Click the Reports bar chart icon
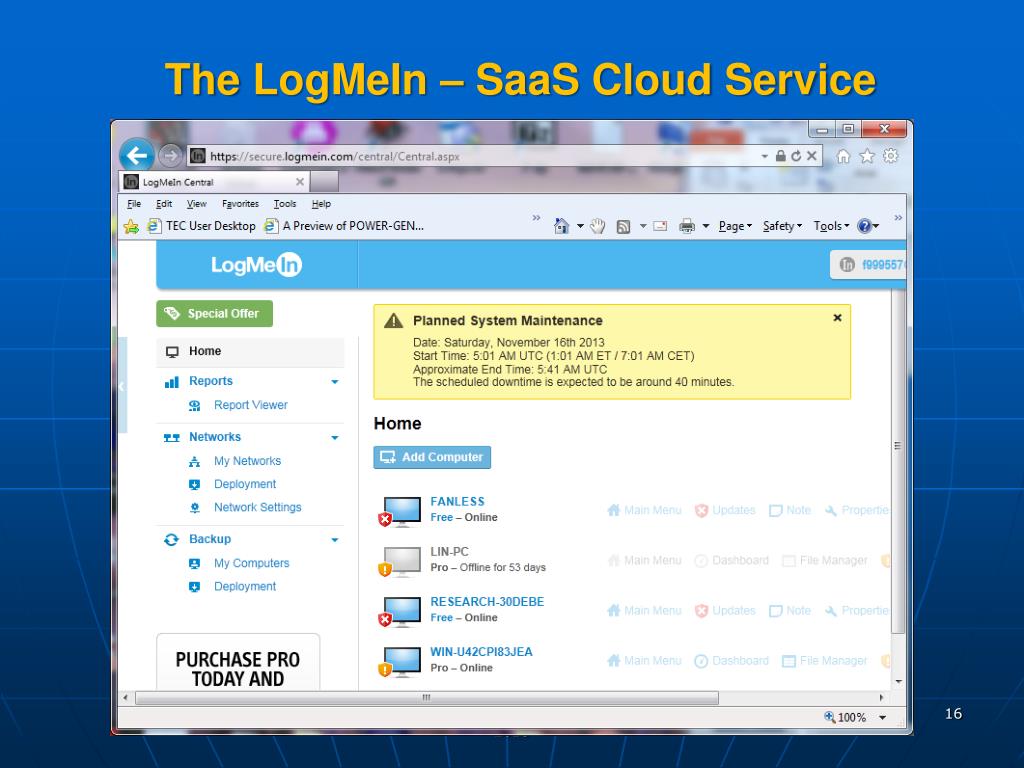This screenshot has height=768, width=1024. (172, 381)
